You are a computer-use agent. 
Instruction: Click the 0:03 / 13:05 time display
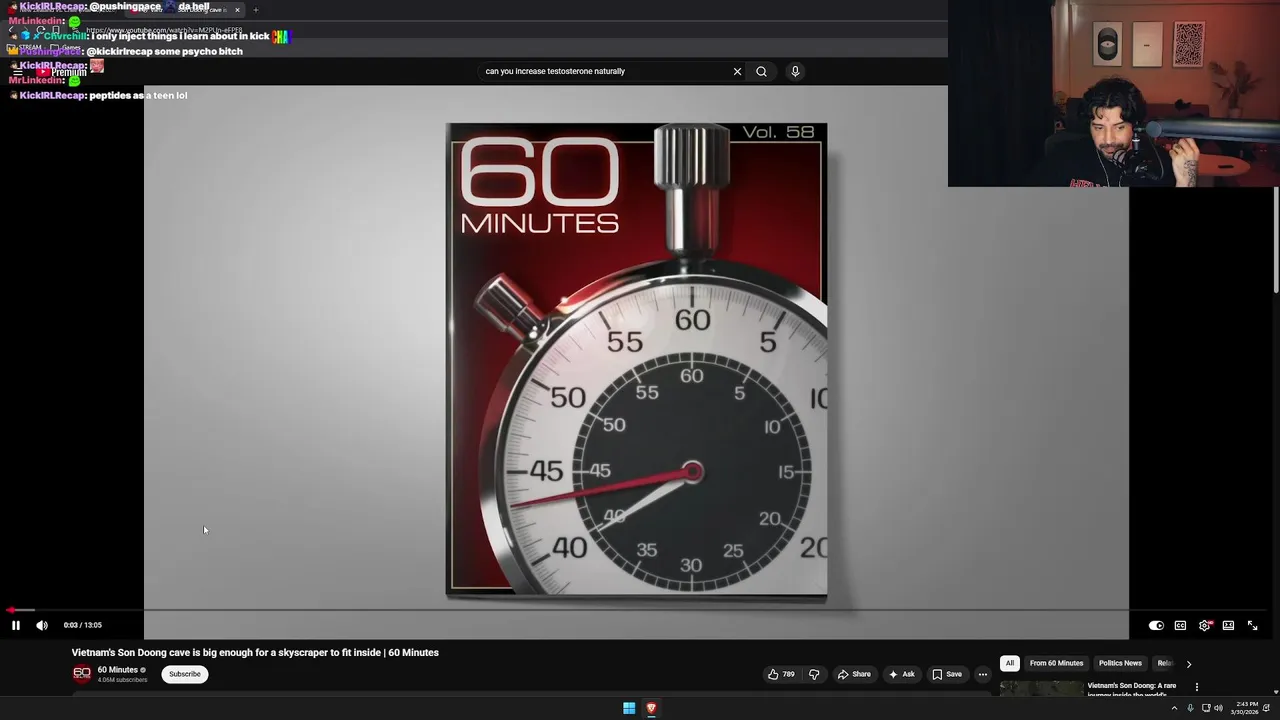tap(82, 625)
